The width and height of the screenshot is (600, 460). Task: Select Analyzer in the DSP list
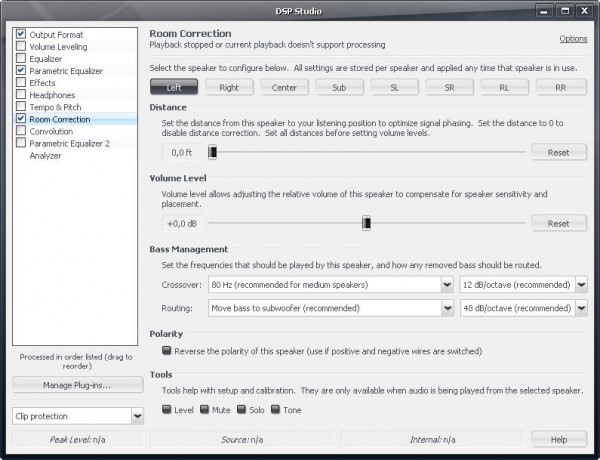coord(45,156)
